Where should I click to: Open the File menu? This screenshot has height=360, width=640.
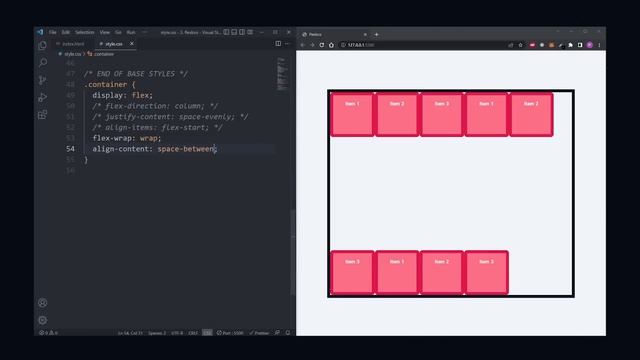(x=53, y=32)
